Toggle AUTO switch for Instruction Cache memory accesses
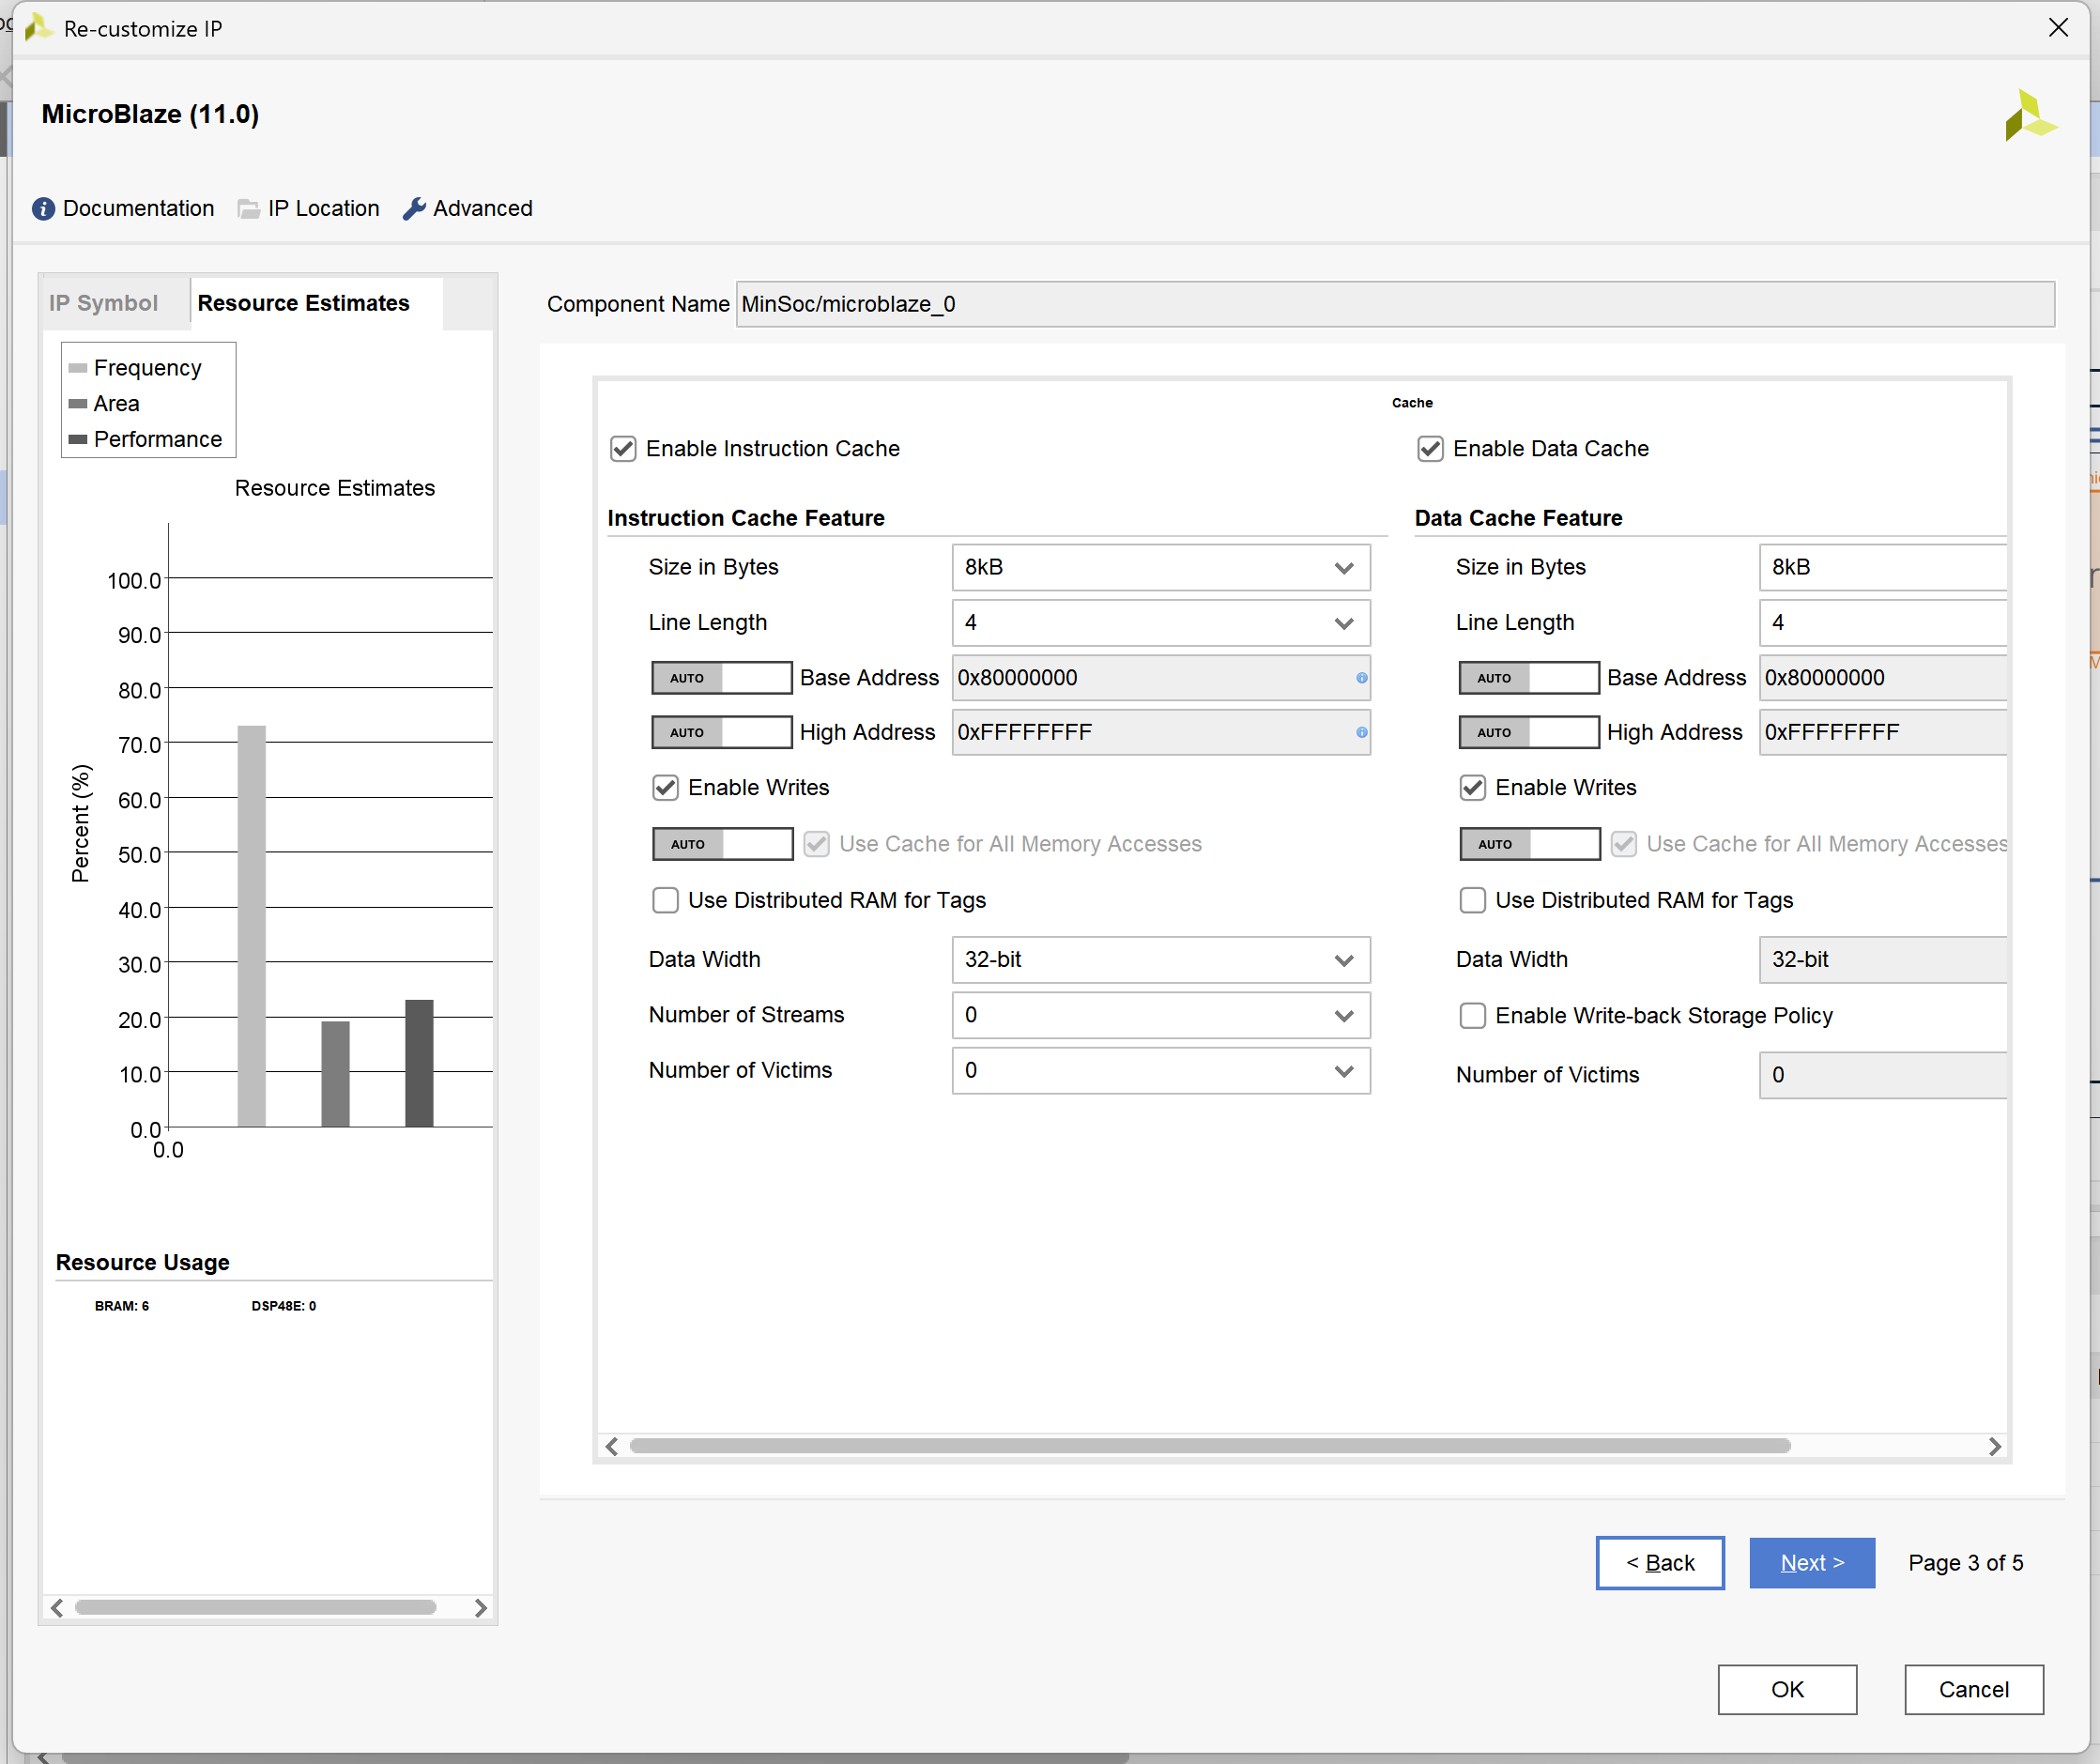Screen dimensions: 2100x1764 click(722, 844)
